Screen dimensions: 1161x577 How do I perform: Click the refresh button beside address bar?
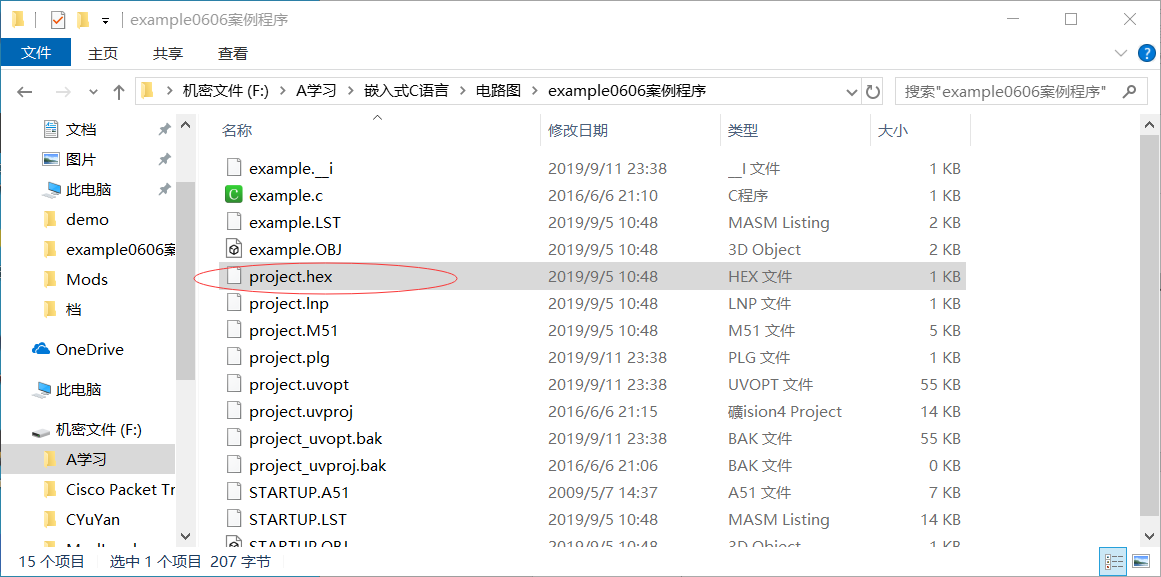point(873,92)
